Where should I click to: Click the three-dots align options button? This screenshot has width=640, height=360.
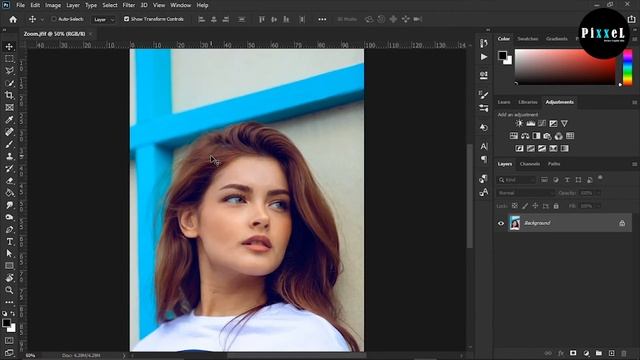tap(322, 19)
